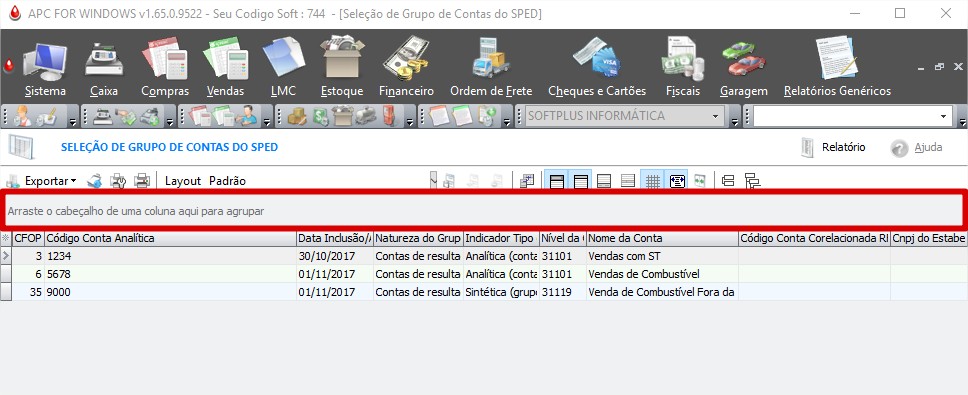Sort by Código Conta Analítica header

point(170,238)
